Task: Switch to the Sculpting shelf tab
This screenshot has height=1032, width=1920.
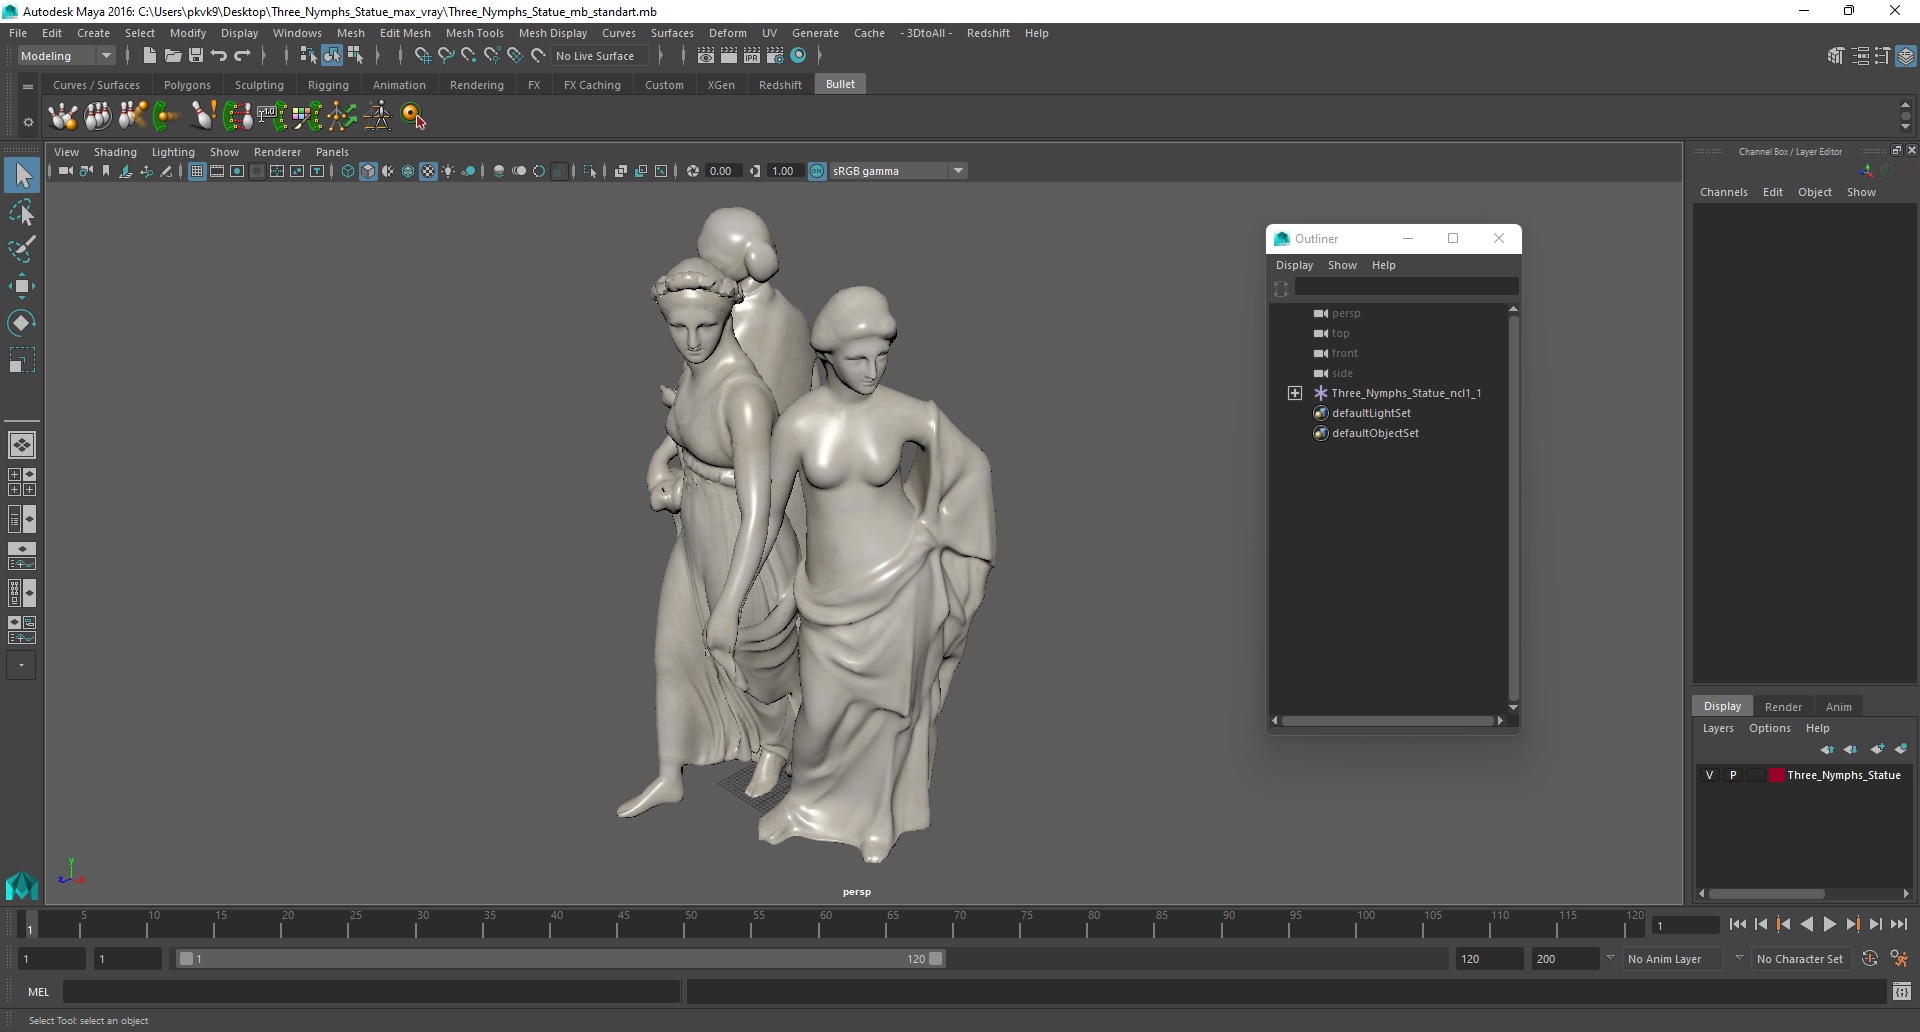Action: pyautogui.click(x=259, y=85)
